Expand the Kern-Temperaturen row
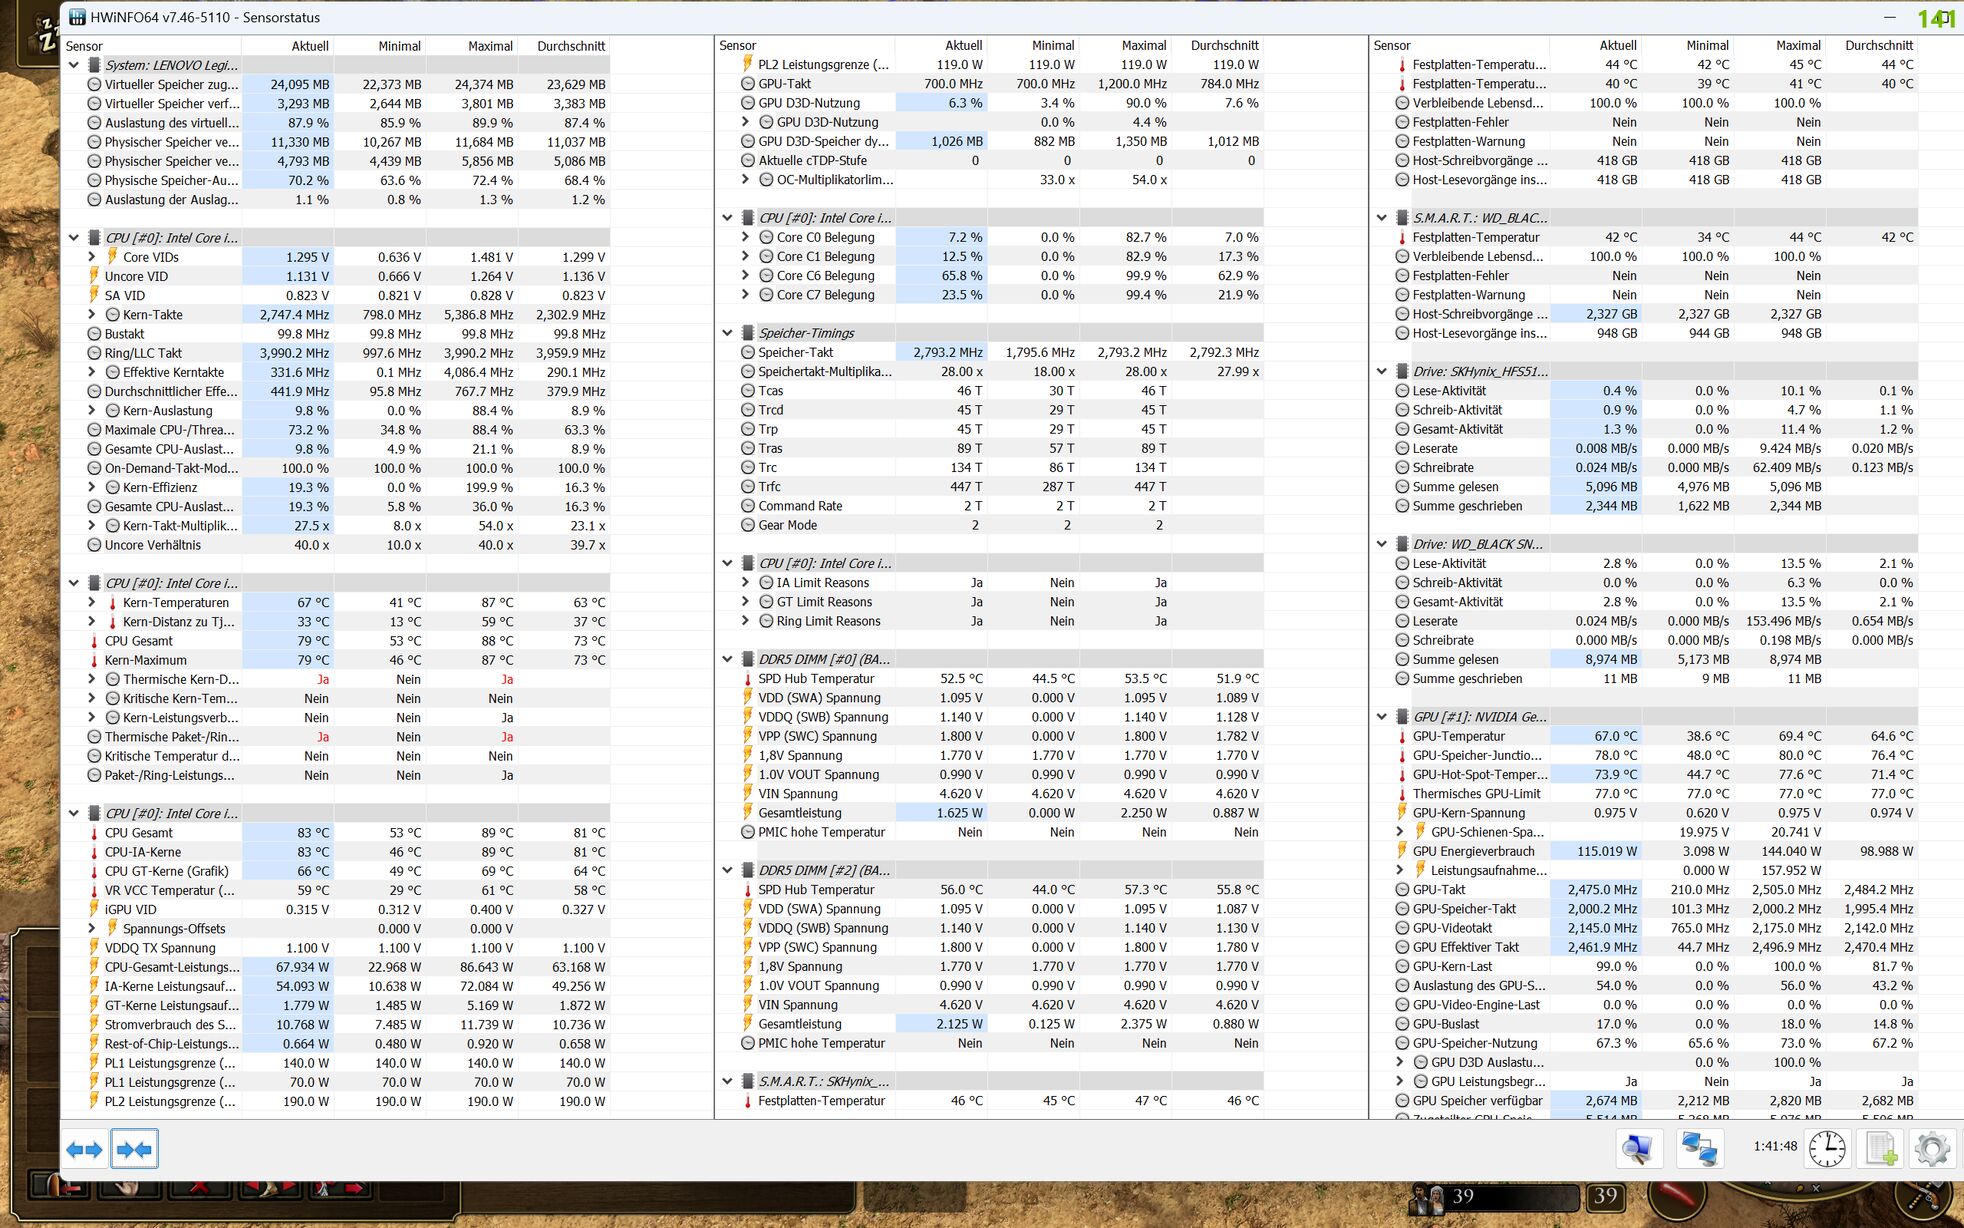Viewport: 1964px width, 1228px height. (92, 603)
